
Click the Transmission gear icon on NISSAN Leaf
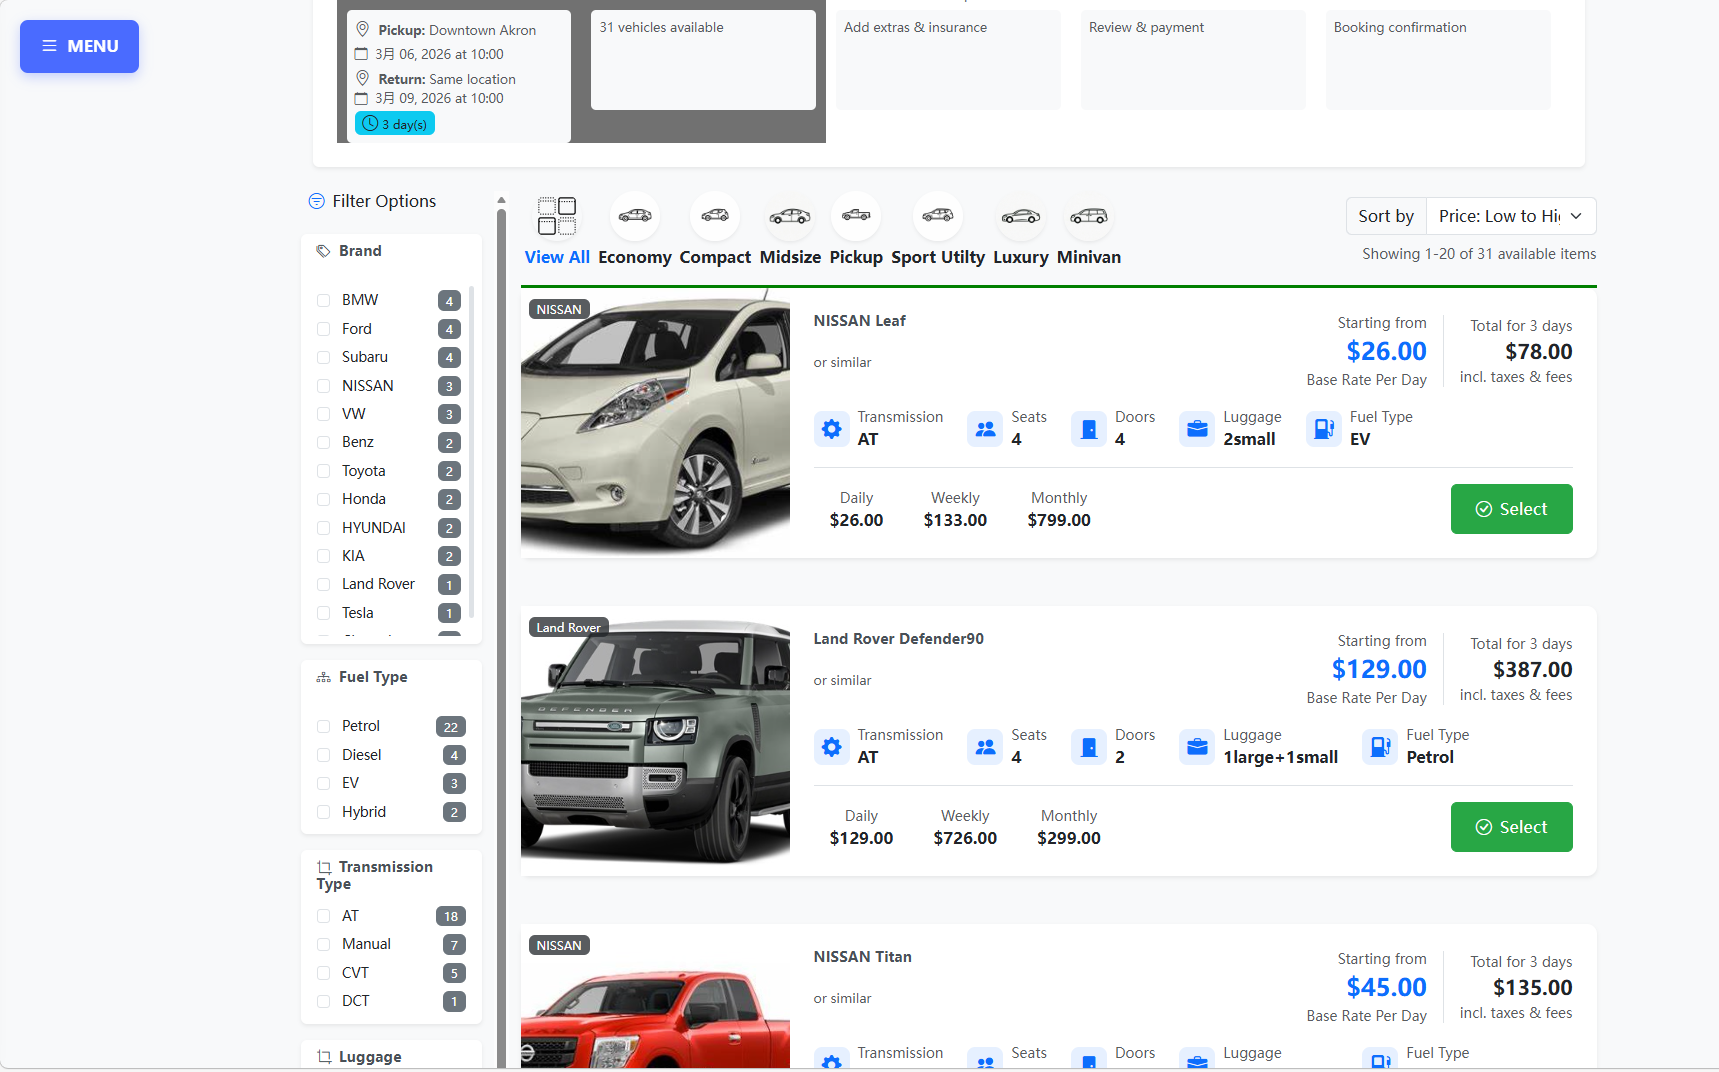831,428
